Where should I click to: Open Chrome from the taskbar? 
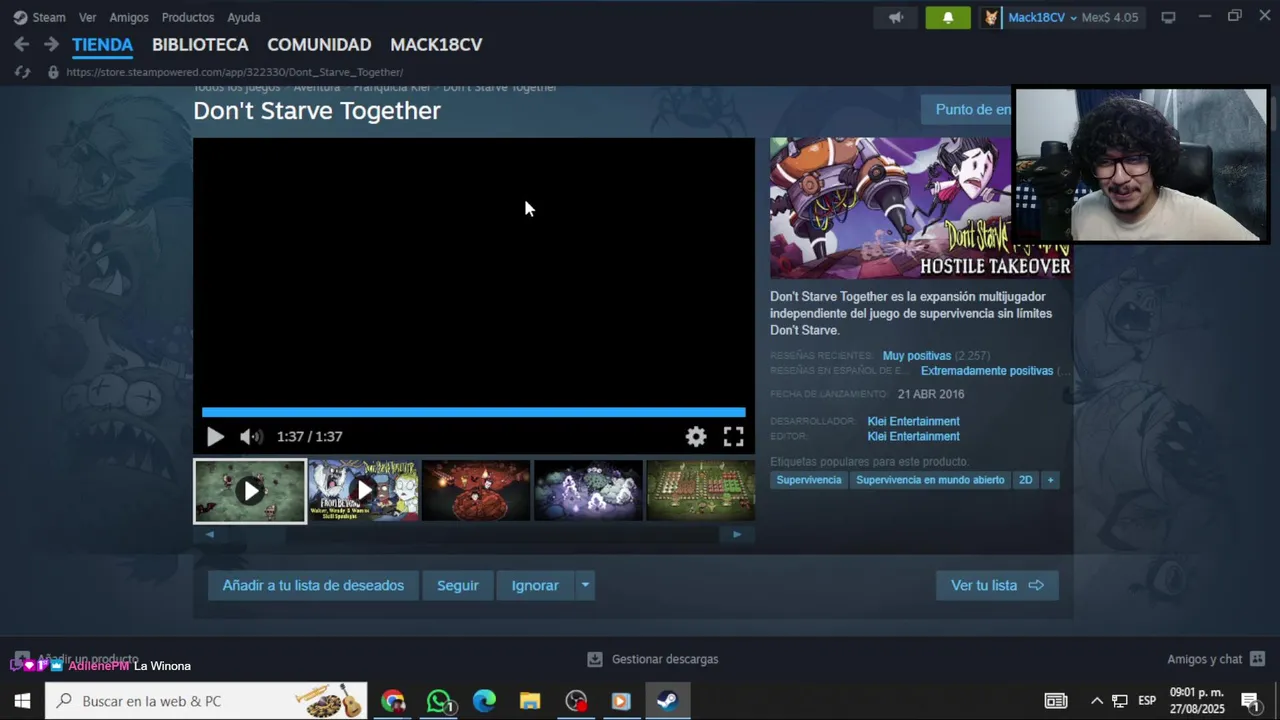pos(393,701)
